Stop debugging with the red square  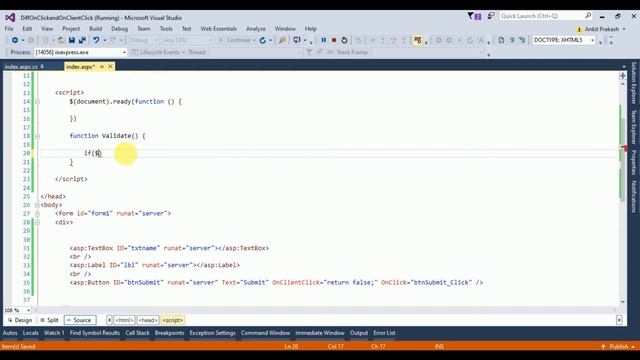(333, 40)
